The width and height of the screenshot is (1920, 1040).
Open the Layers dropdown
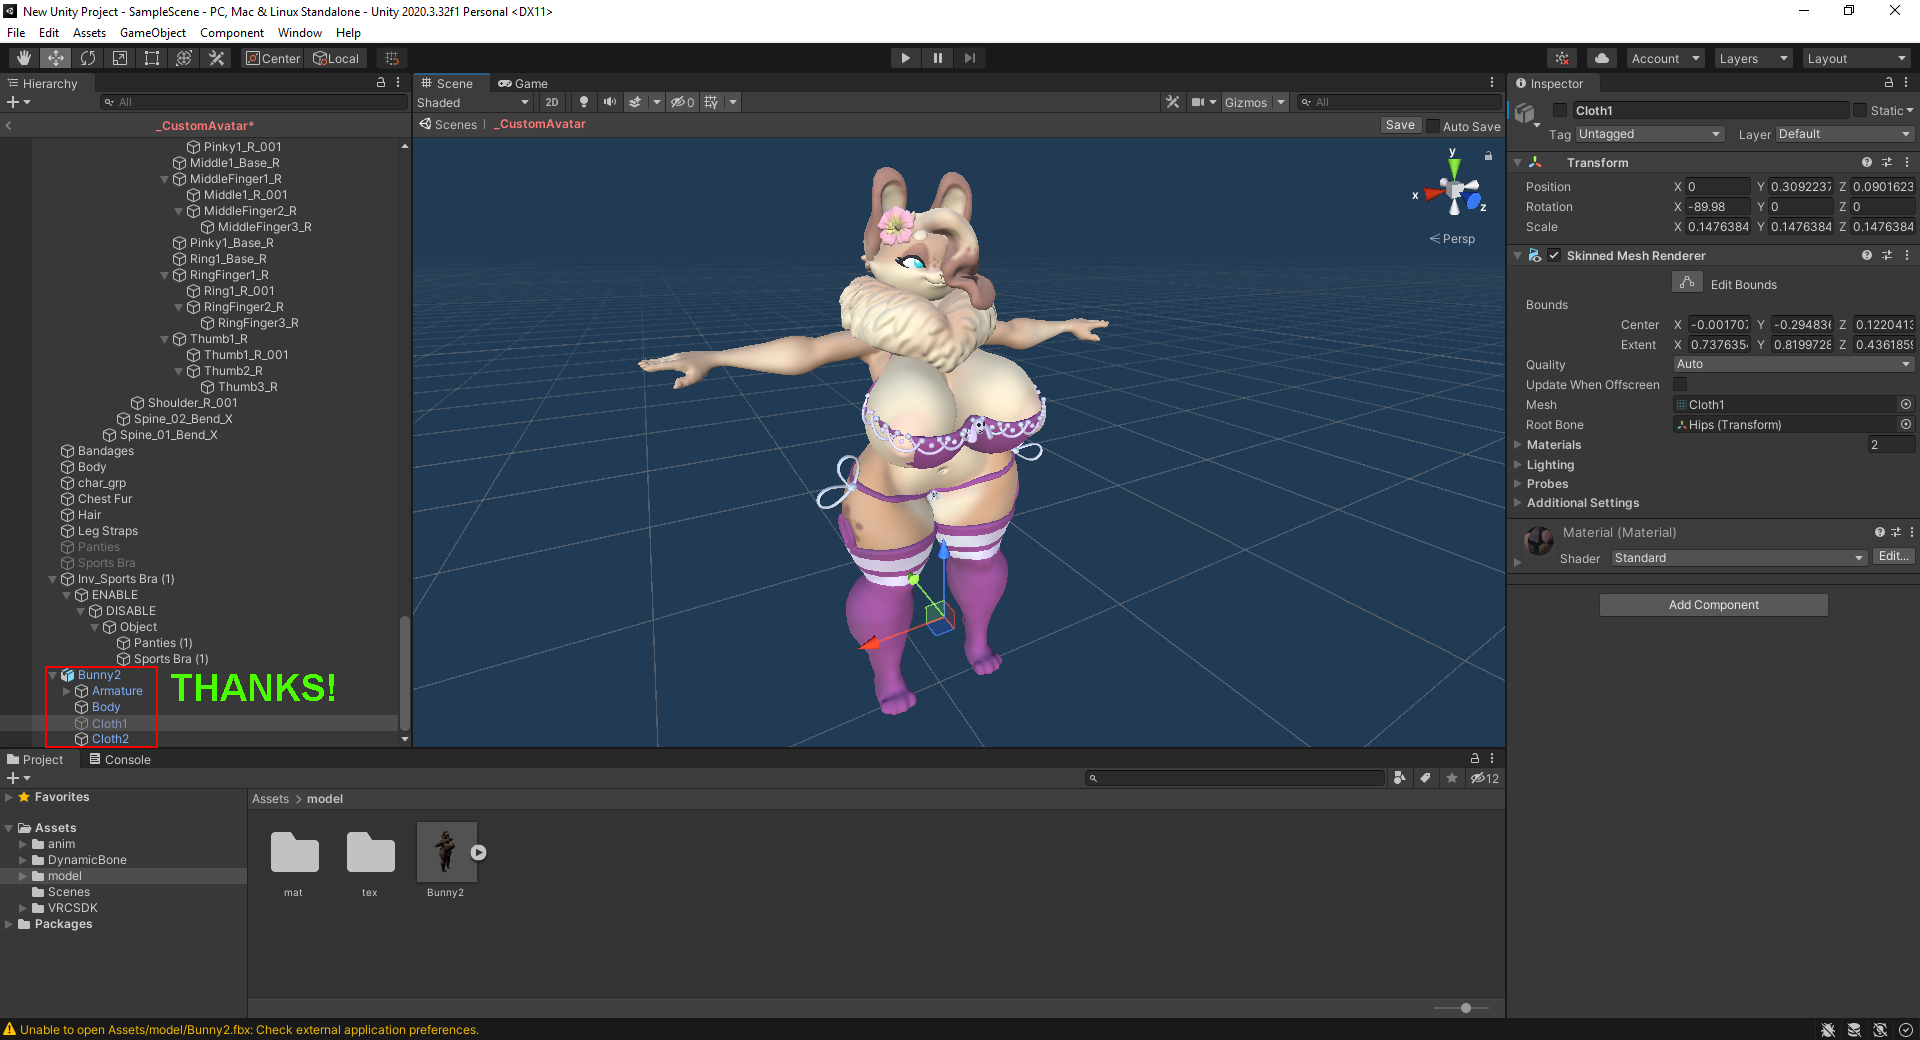[x=1753, y=58]
